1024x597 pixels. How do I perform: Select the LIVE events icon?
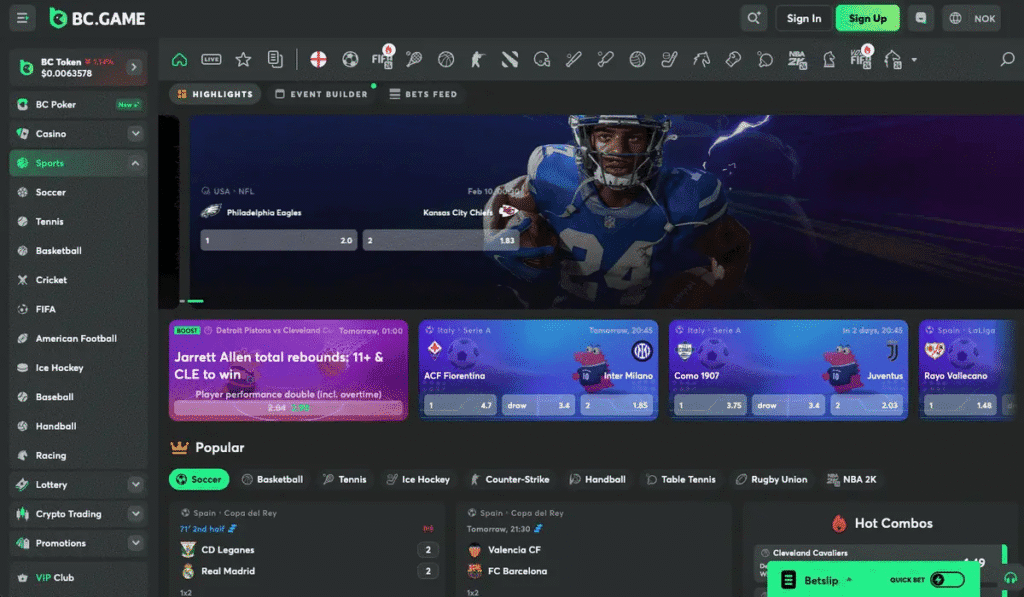pos(211,59)
